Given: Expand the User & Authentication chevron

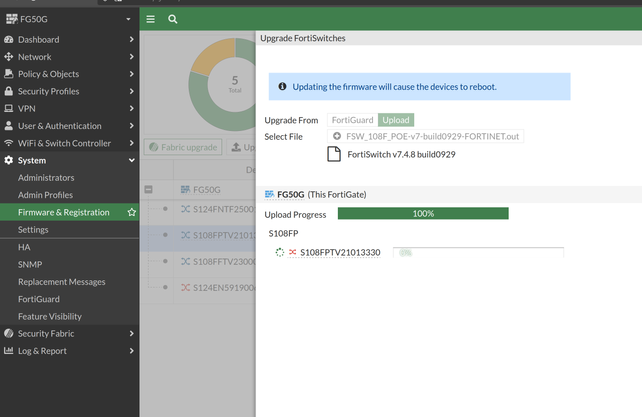Looking at the screenshot, I should (131, 126).
